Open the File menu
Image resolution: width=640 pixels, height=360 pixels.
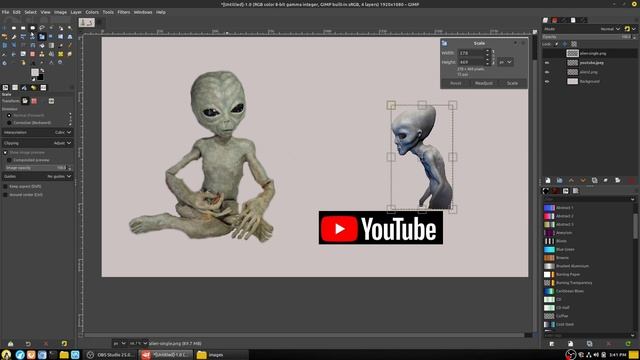point(5,12)
